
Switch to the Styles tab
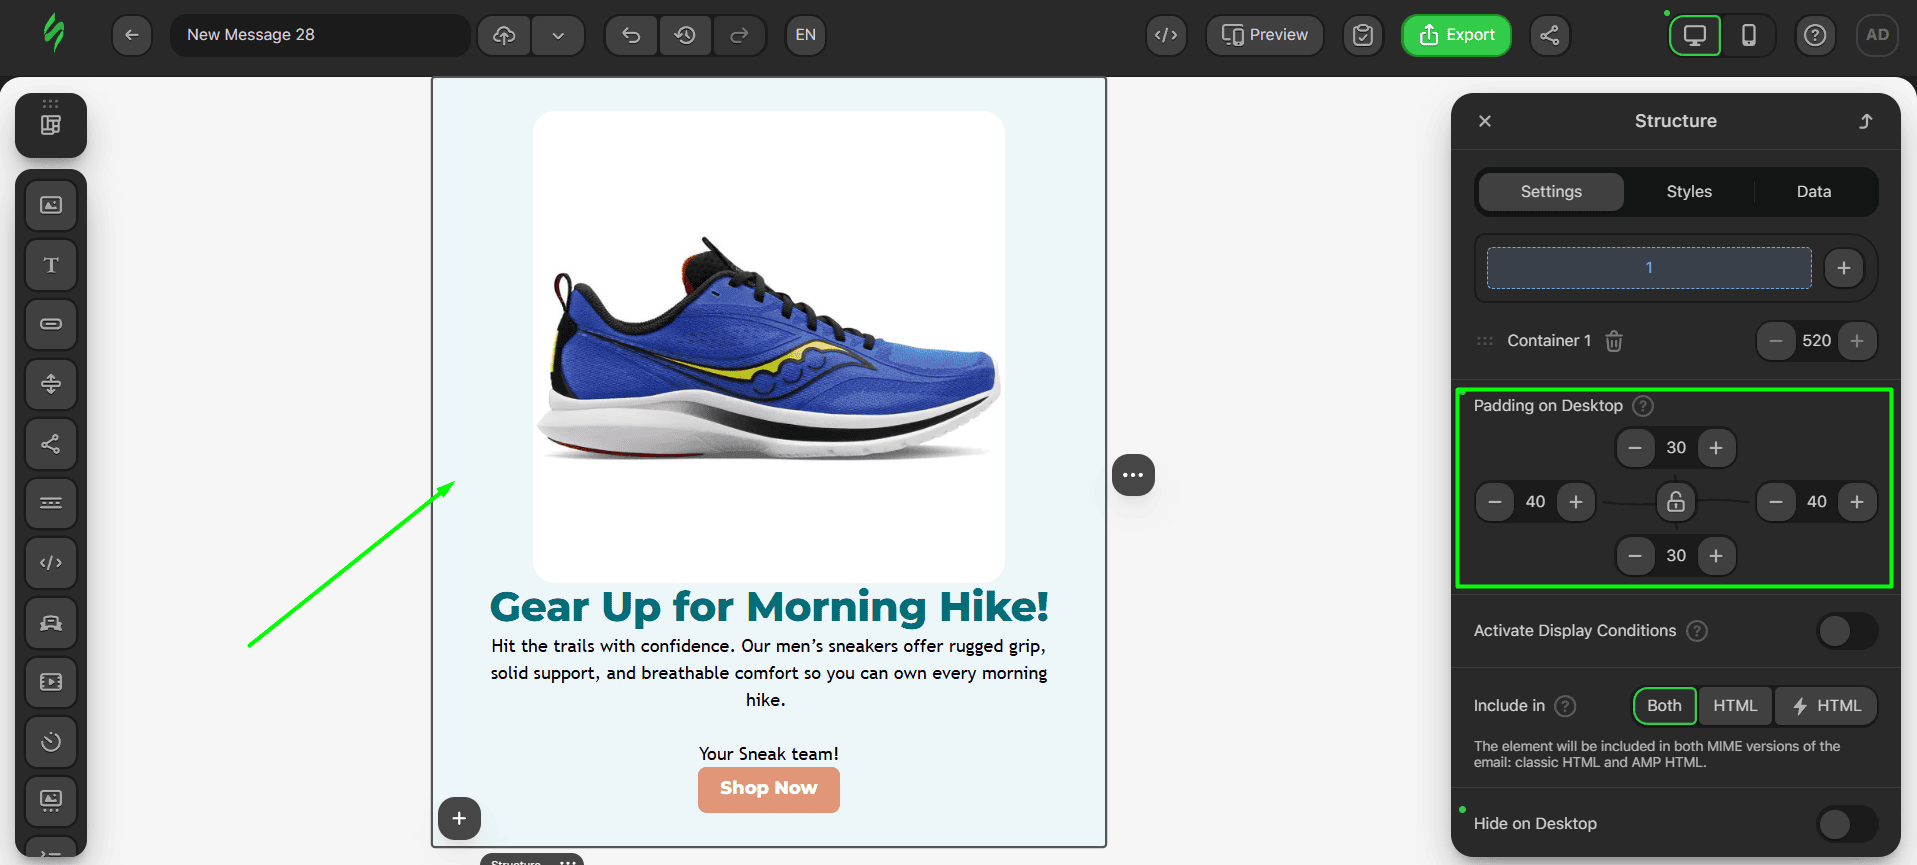[x=1689, y=192]
